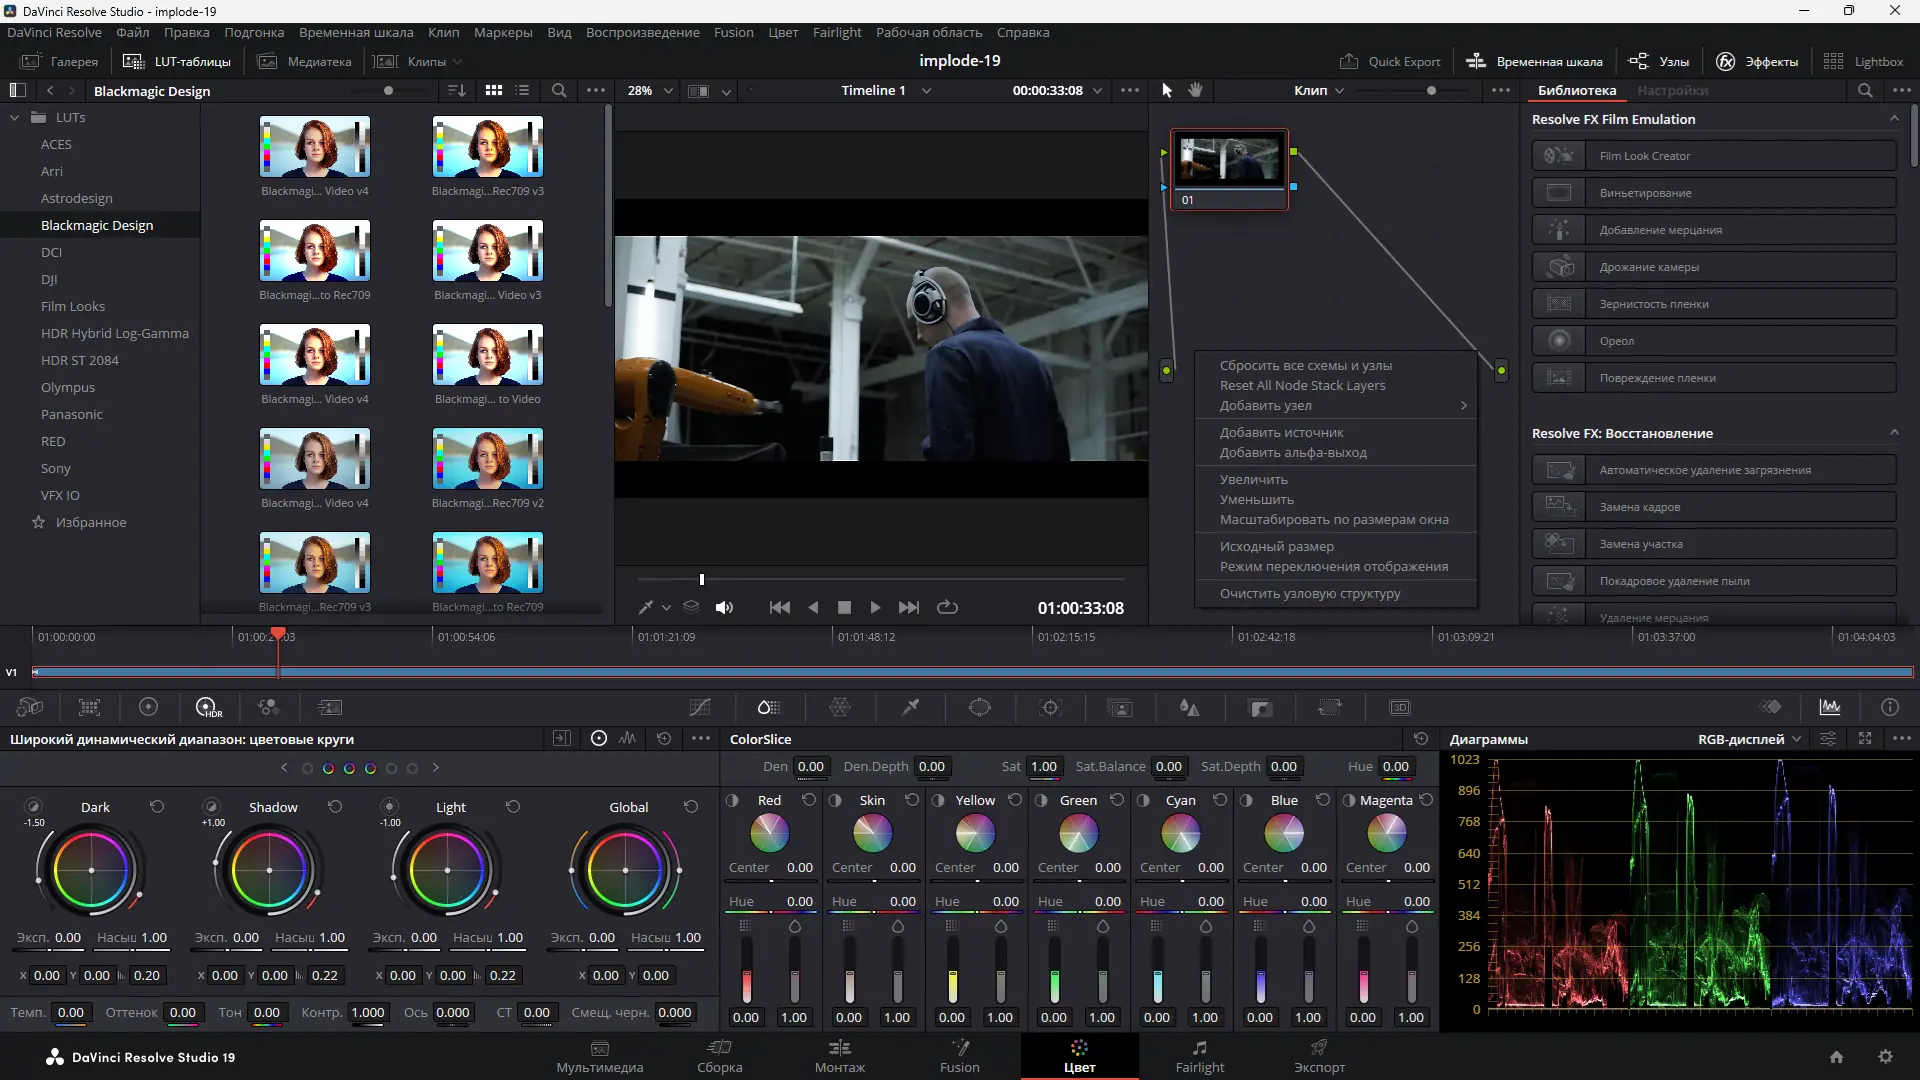Toggle the Red color slice enable switch

(x=733, y=800)
